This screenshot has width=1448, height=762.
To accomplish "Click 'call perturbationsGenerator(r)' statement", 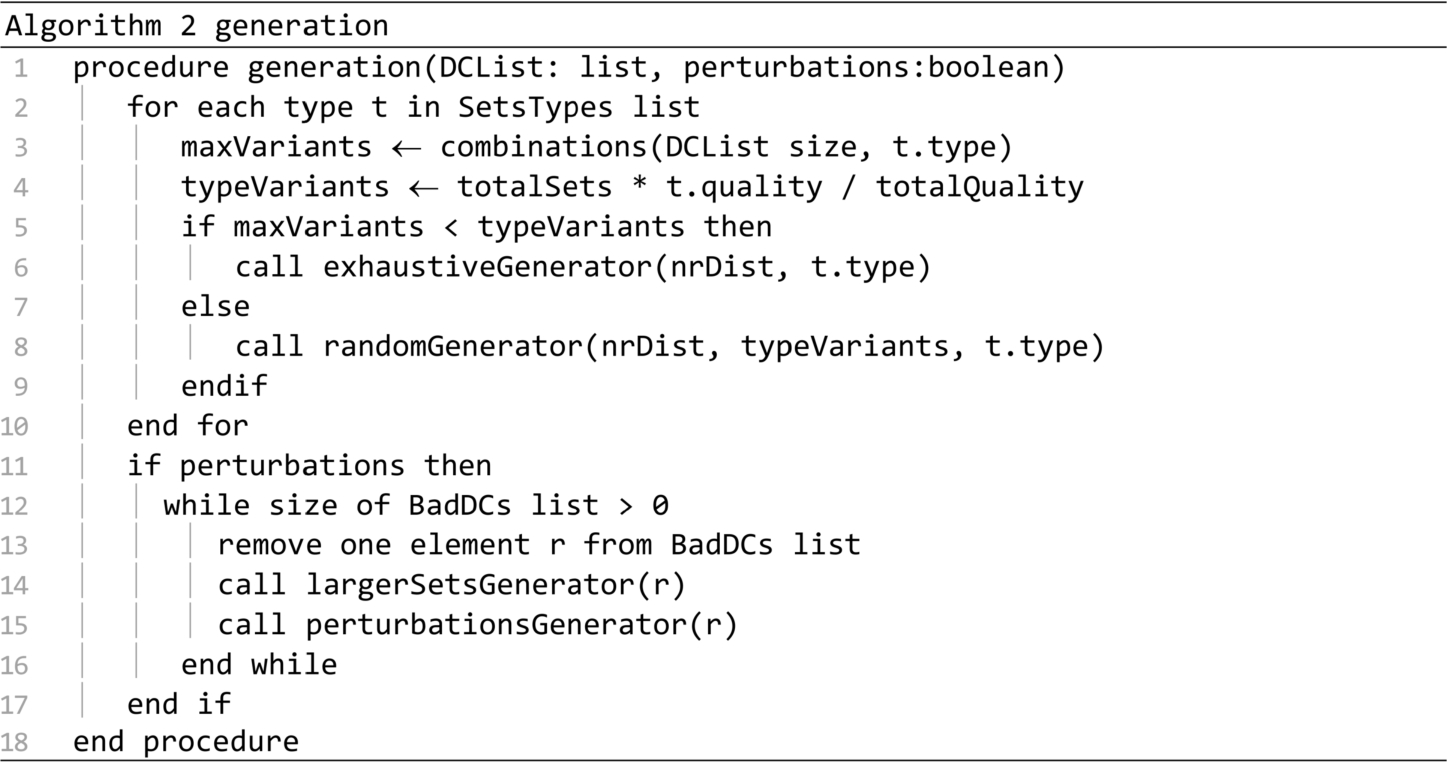I will [477, 624].
